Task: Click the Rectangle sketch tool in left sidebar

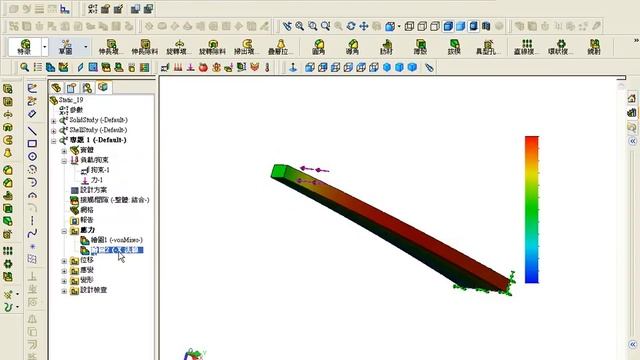Action: pyautogui.click(x=32, y=144)
